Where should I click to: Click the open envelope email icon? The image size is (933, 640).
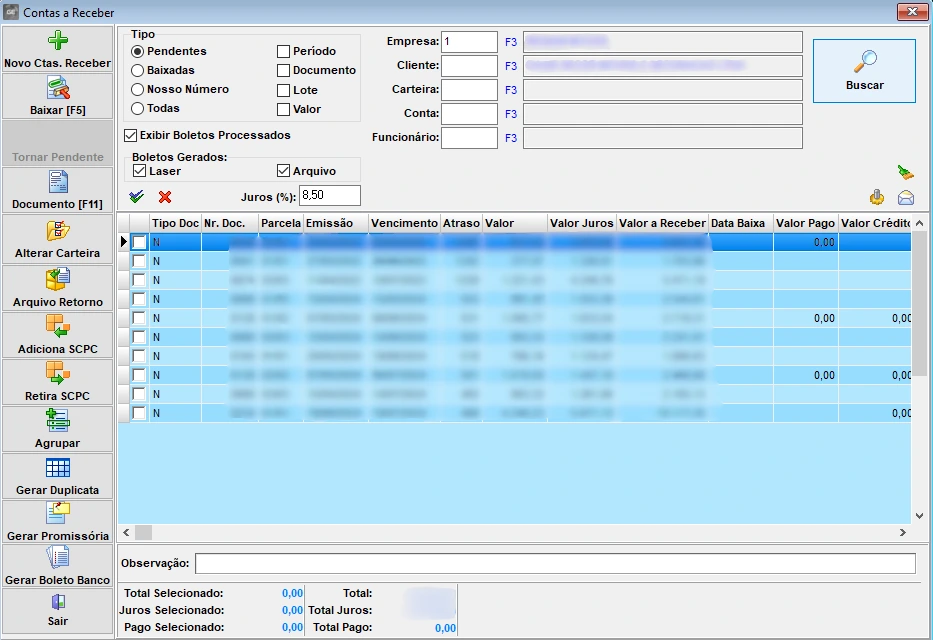click(x=906, y=197)
